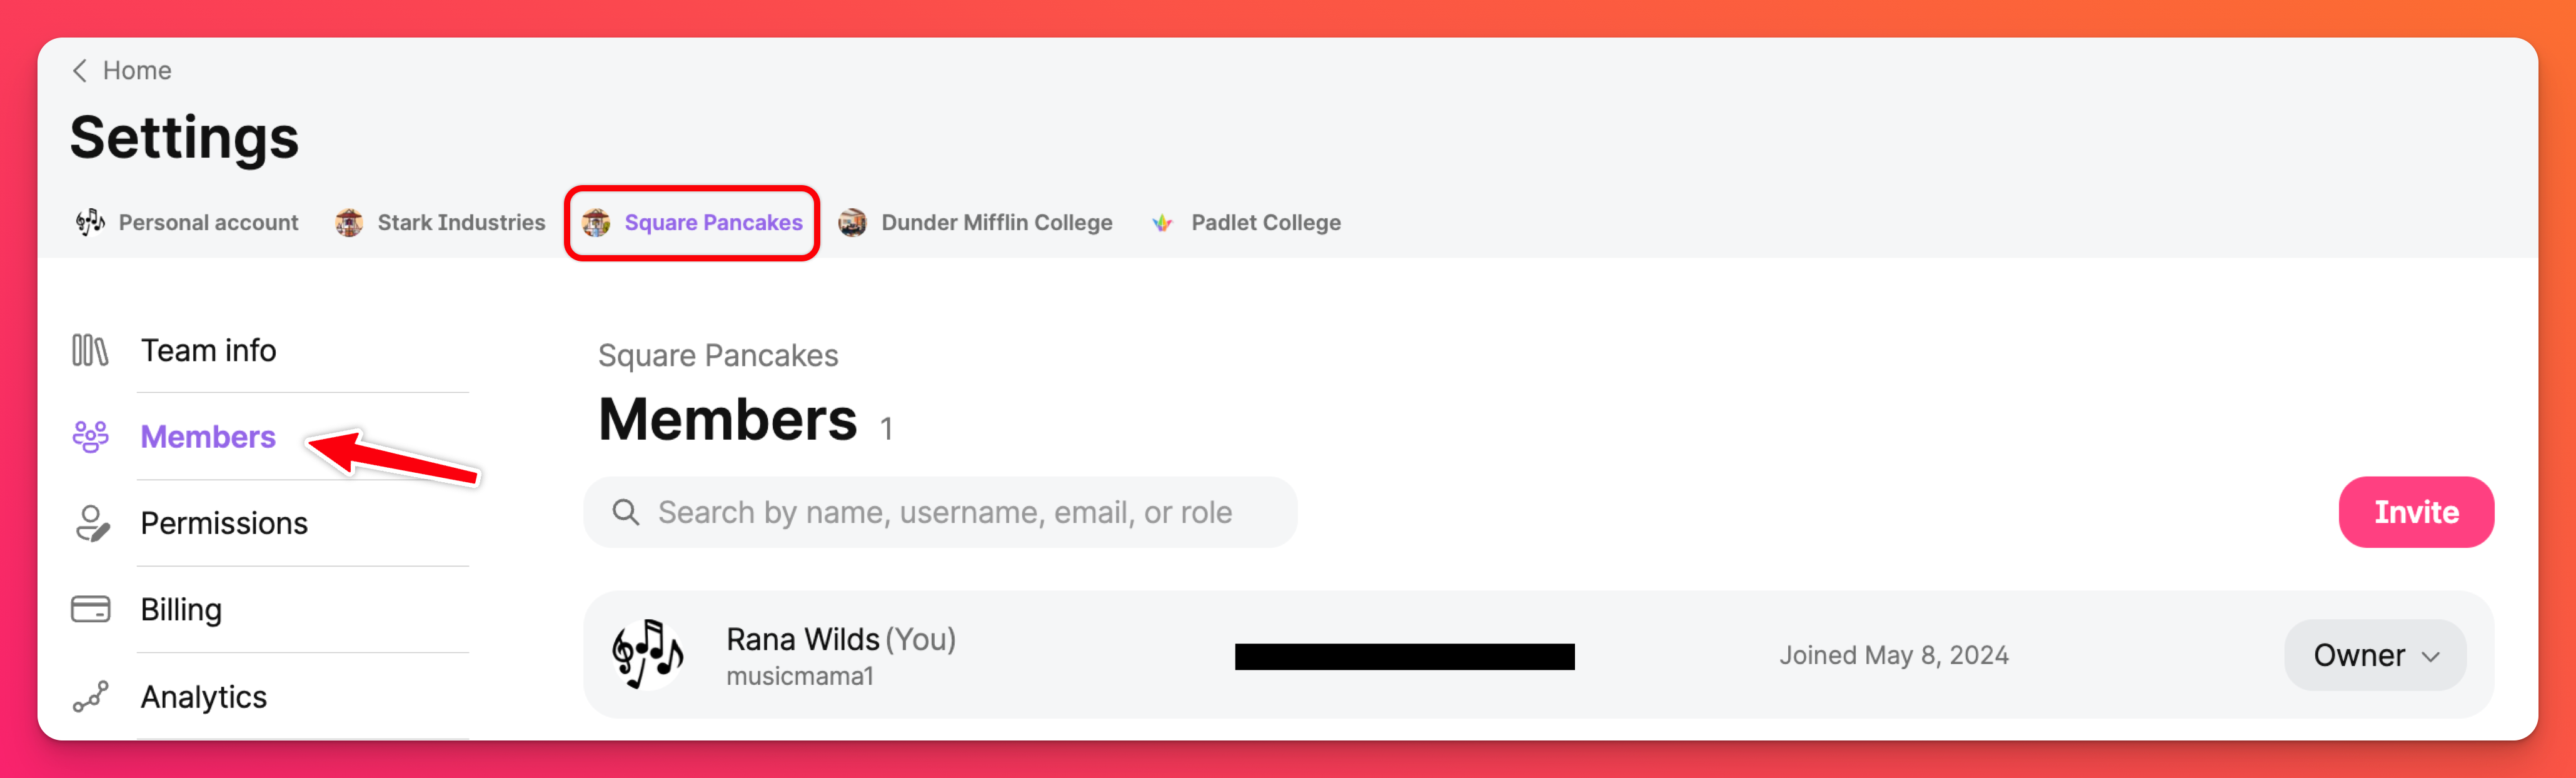Viewport: 2576px width, 778px height.
Task: Click the search magnifier icon
Action: pyautogui.click(x=626, y=512)
